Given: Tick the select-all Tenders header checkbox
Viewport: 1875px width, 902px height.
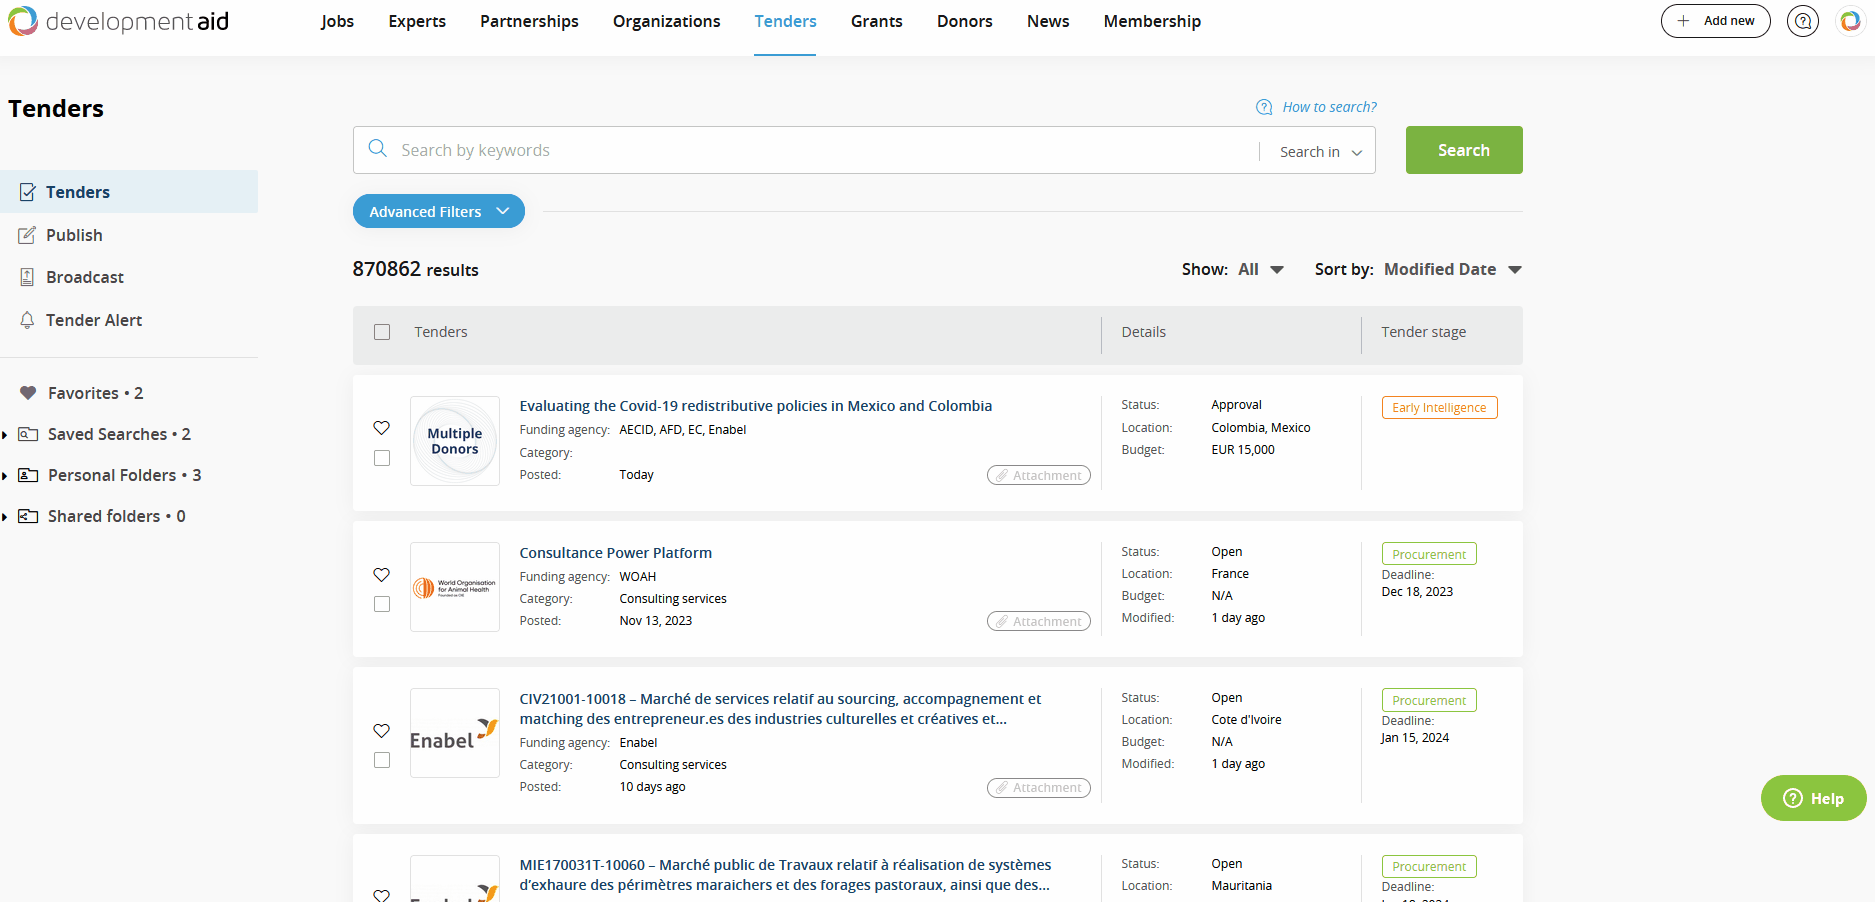Looking at the screenshot, I should pos(382,332).
